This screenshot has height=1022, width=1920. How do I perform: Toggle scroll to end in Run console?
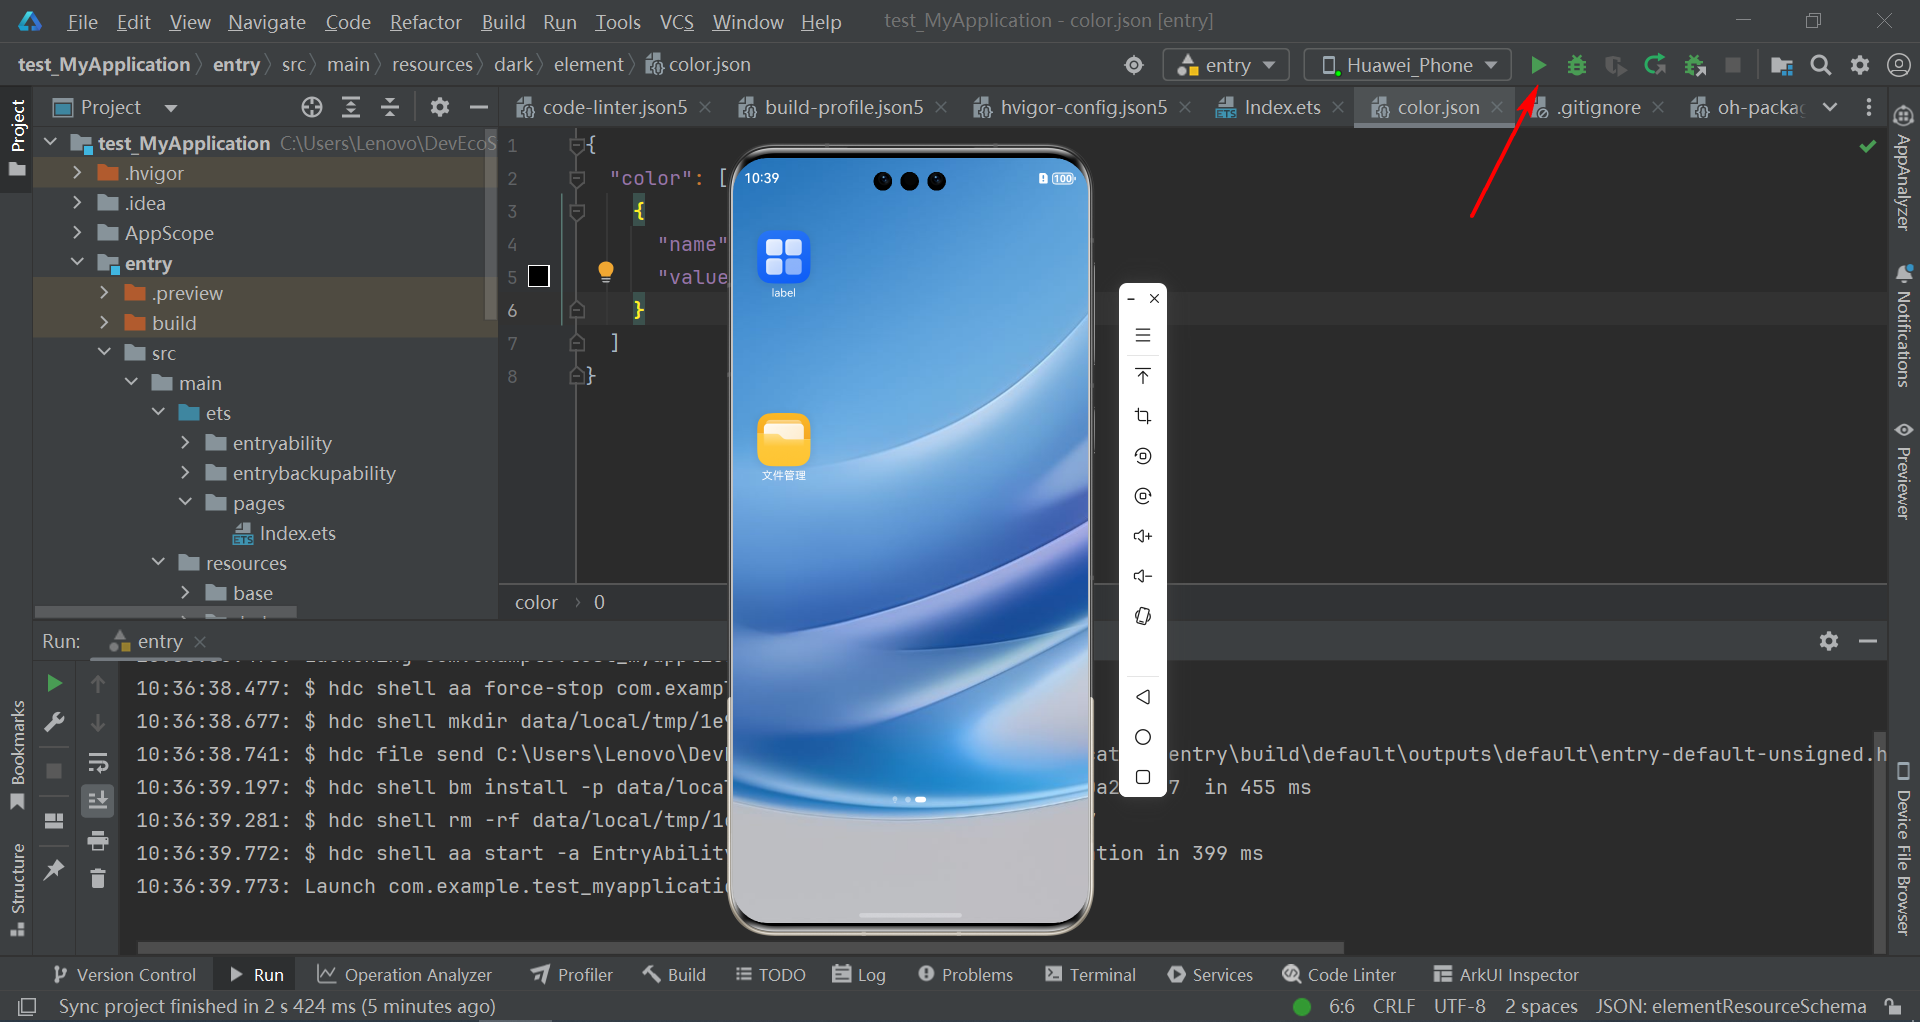pos(98,801)
